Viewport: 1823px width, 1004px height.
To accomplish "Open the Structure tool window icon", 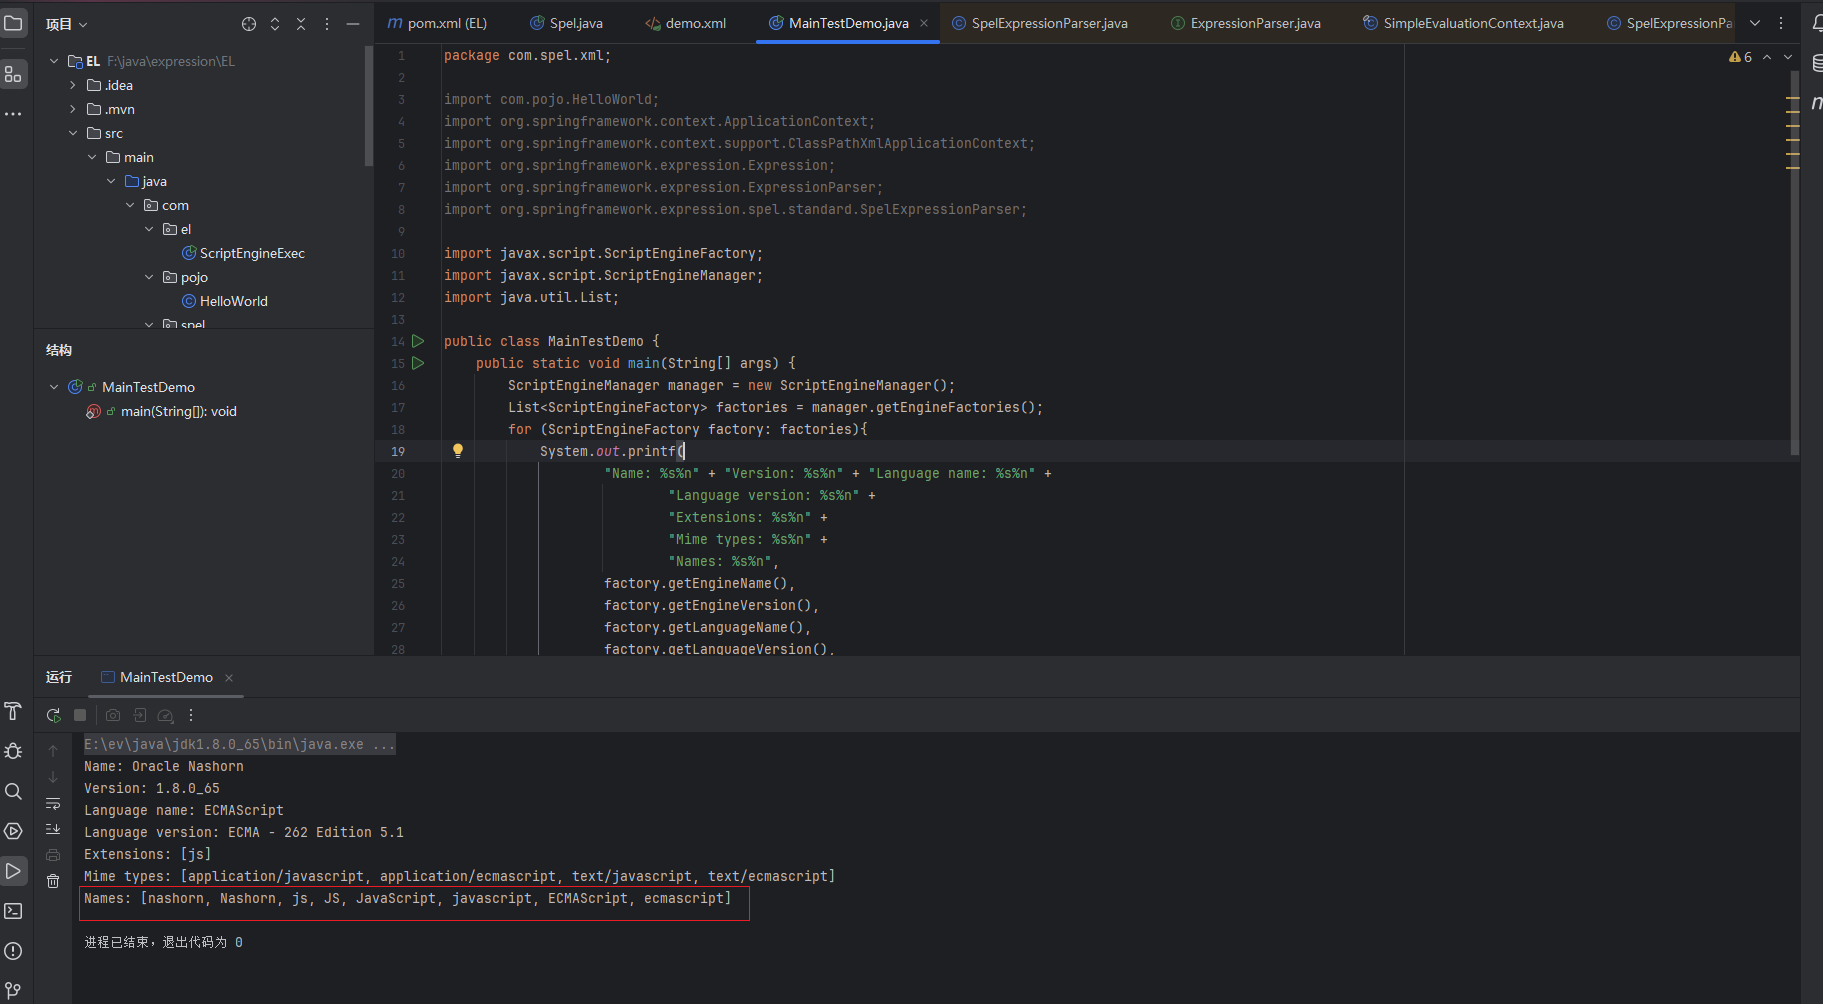I will click(13, 74).
